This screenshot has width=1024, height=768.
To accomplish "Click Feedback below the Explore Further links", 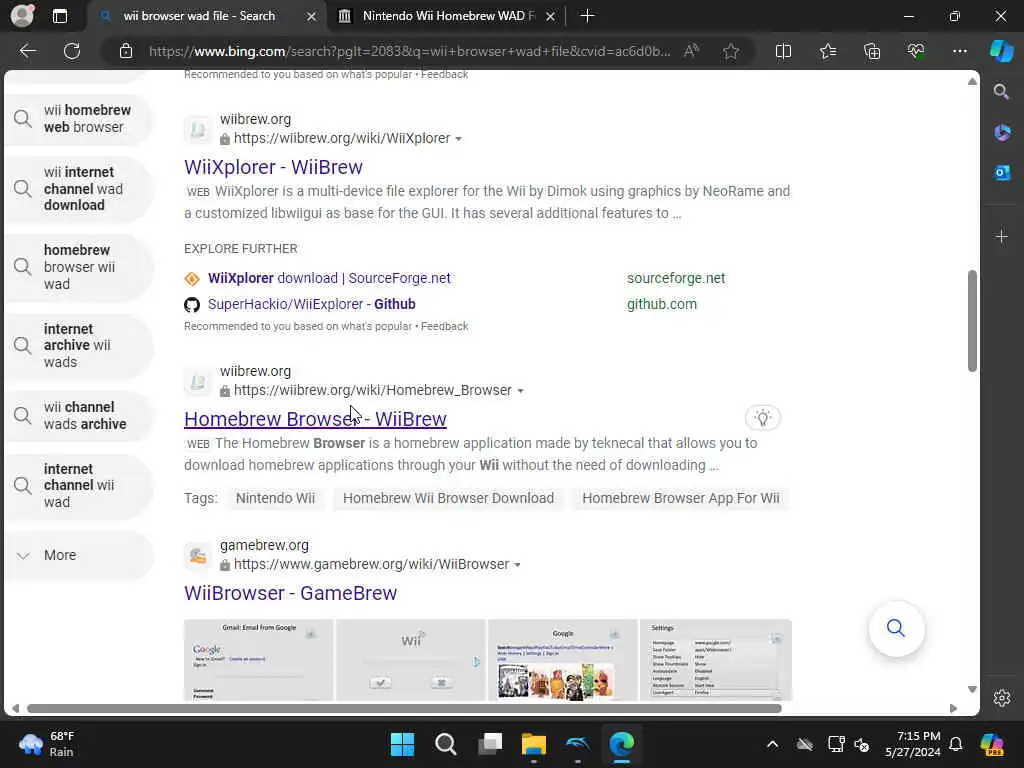I will (x=444, y=326).
